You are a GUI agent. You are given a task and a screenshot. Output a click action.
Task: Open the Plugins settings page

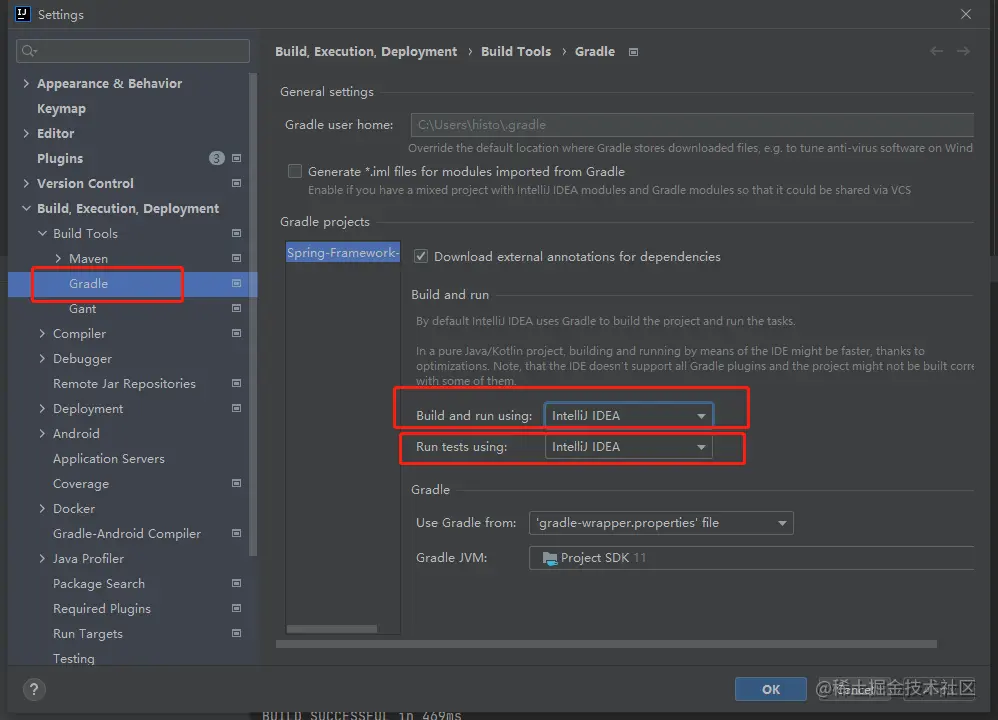tap(60, 159)
